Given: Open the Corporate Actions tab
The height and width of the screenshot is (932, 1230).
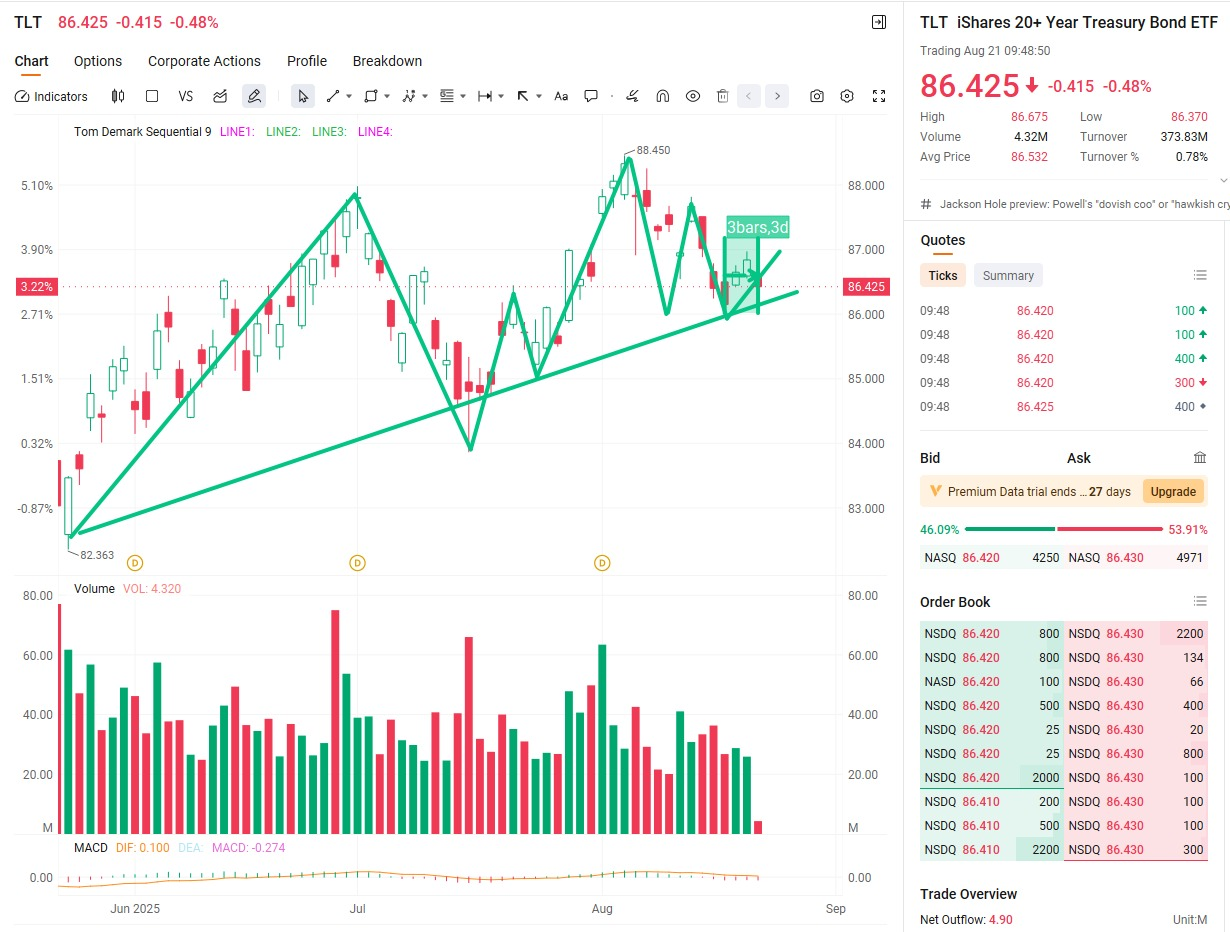Looking at the screenshot, I should click(204, 61).
